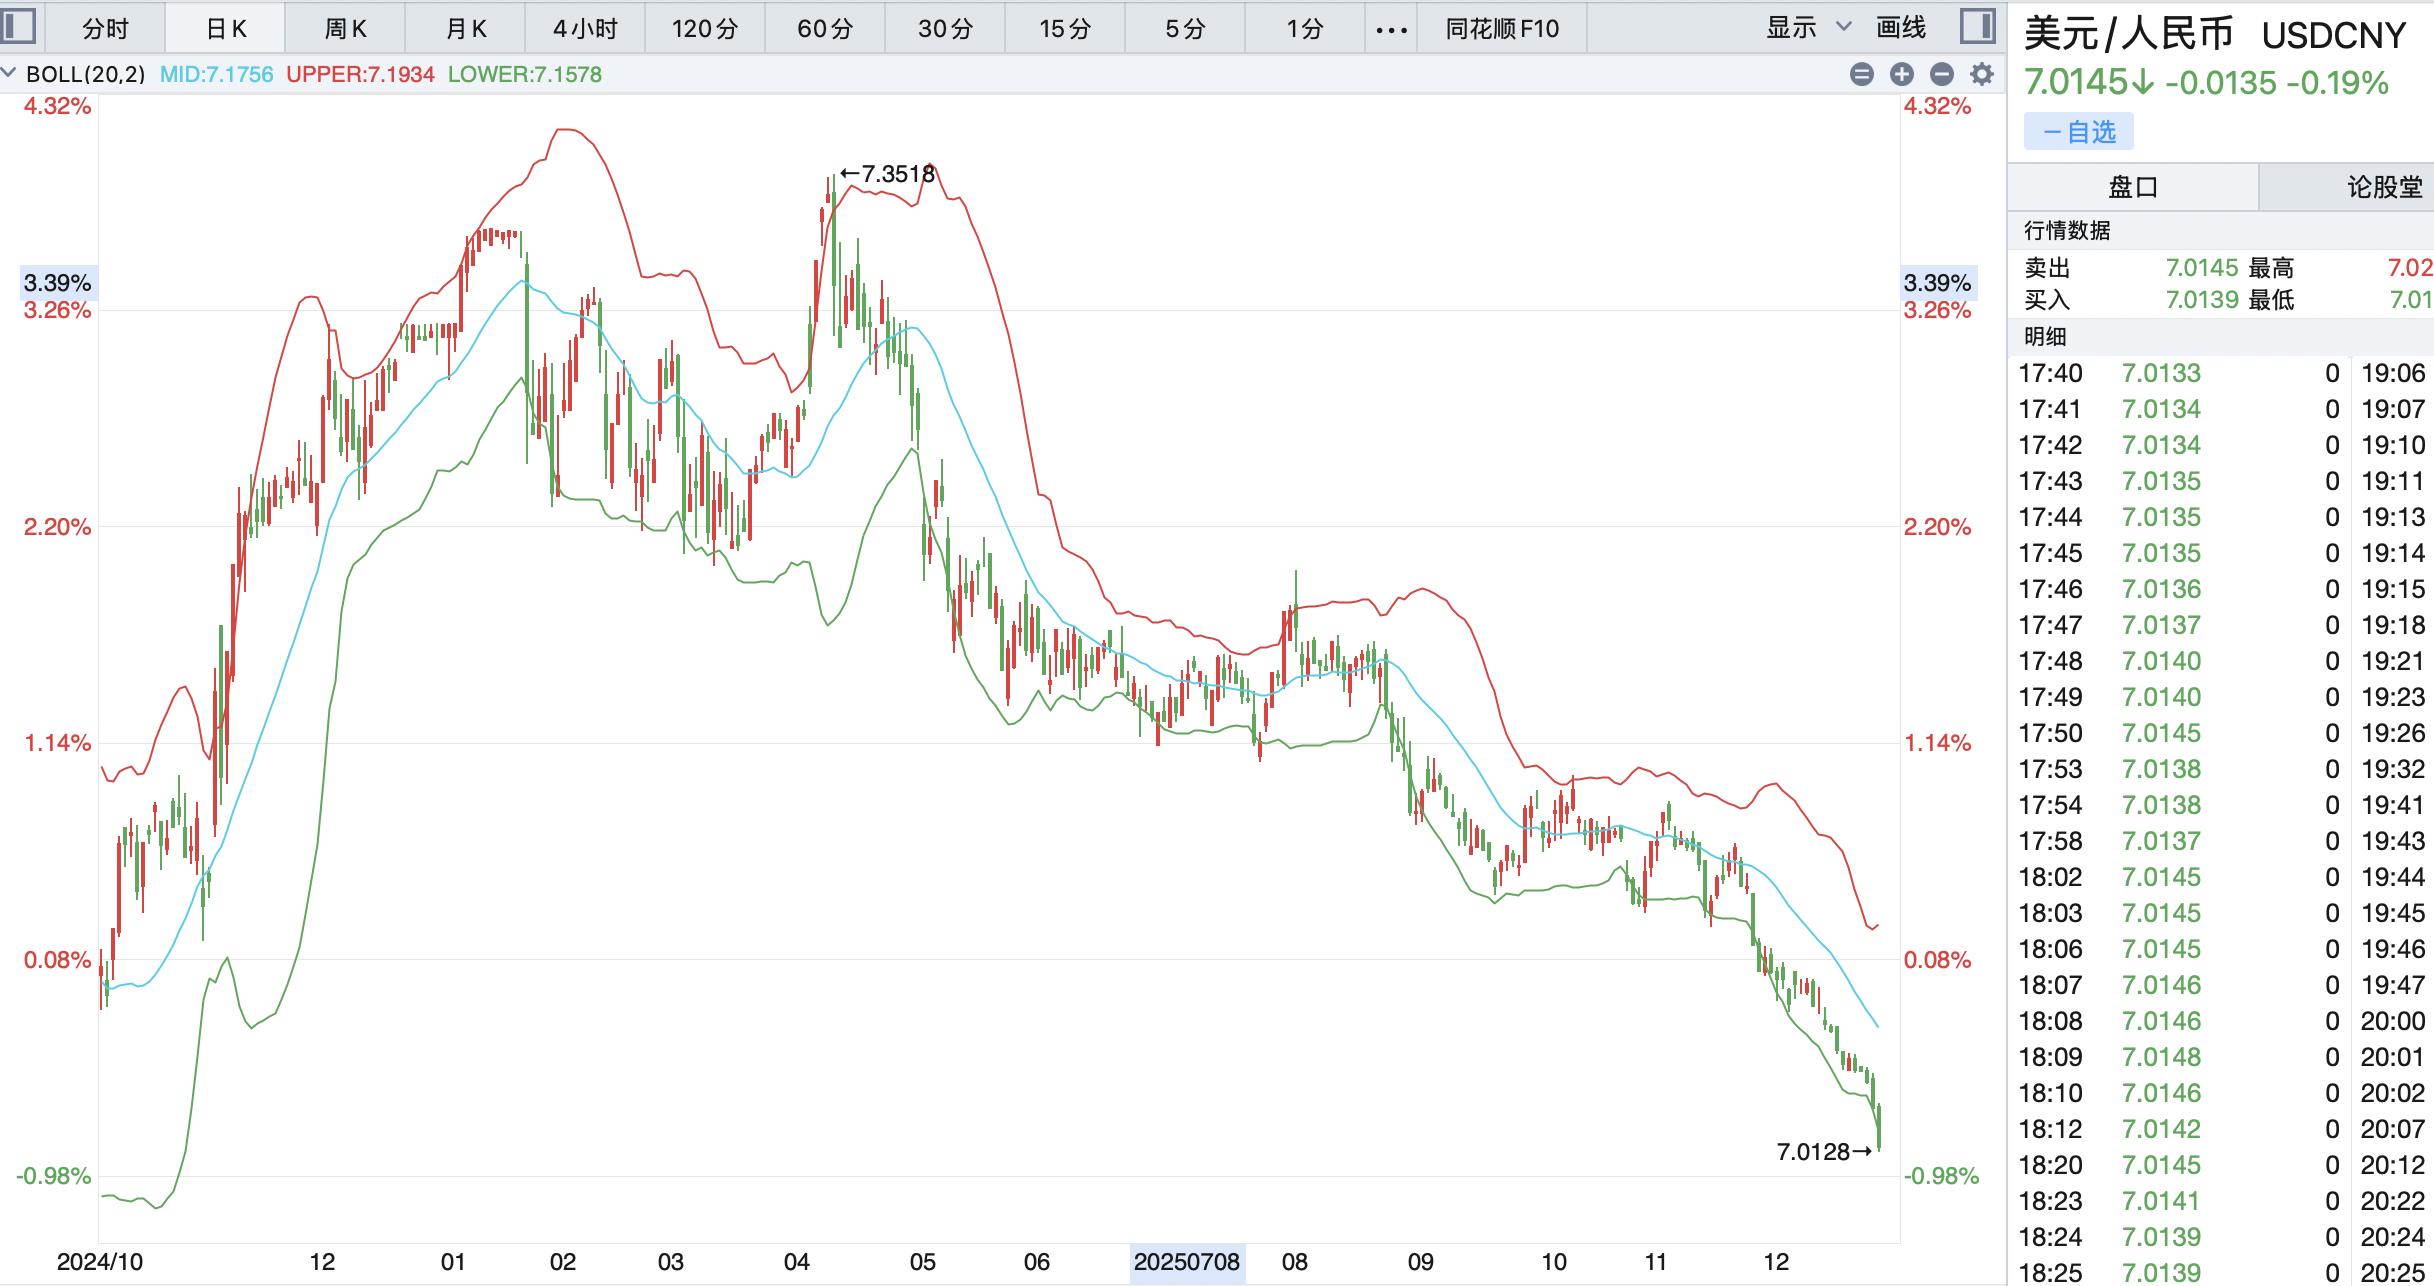Open the 画线 drawing tools

[1900, 28]
